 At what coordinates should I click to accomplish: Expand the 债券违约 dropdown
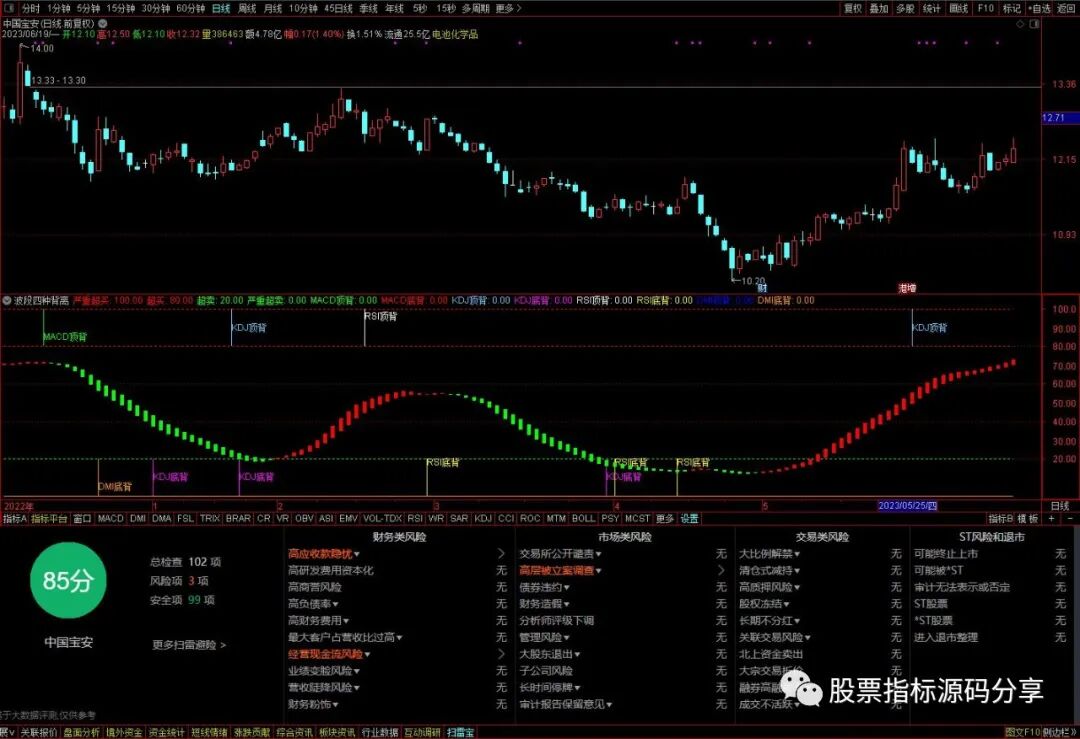point(566,587)
